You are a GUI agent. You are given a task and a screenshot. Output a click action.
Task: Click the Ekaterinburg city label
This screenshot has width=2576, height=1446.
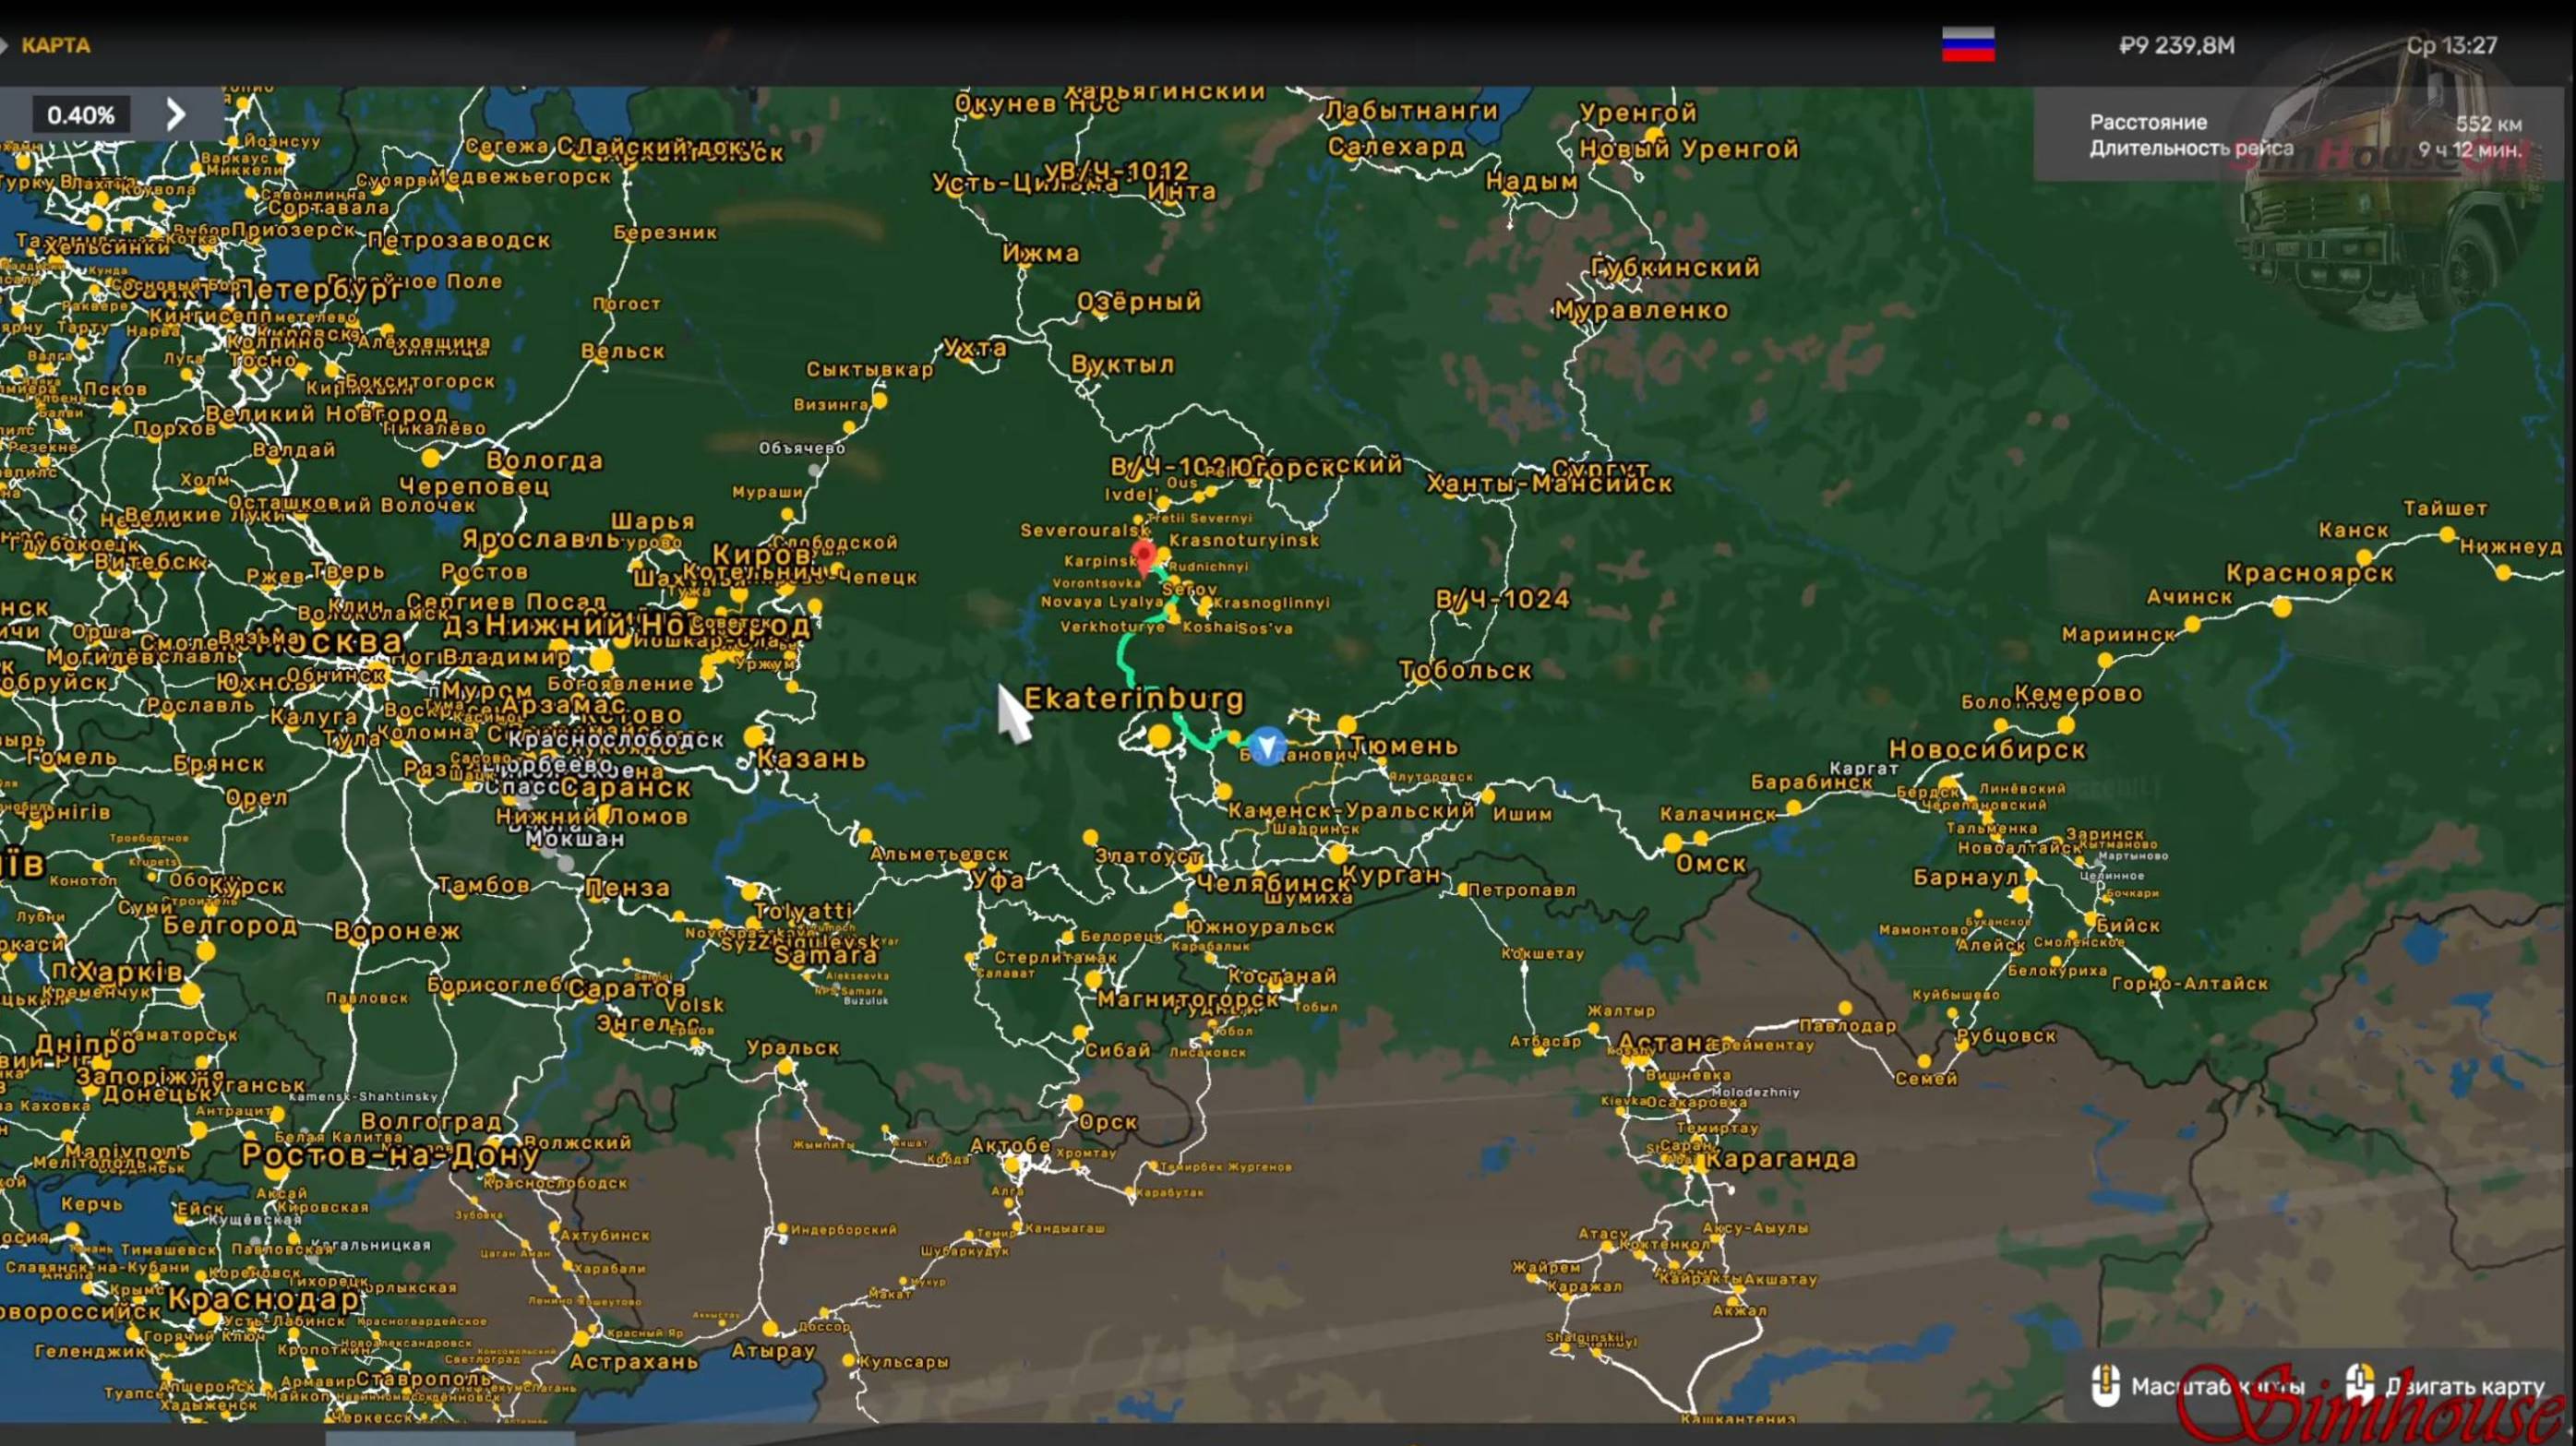click(1133, 698)
